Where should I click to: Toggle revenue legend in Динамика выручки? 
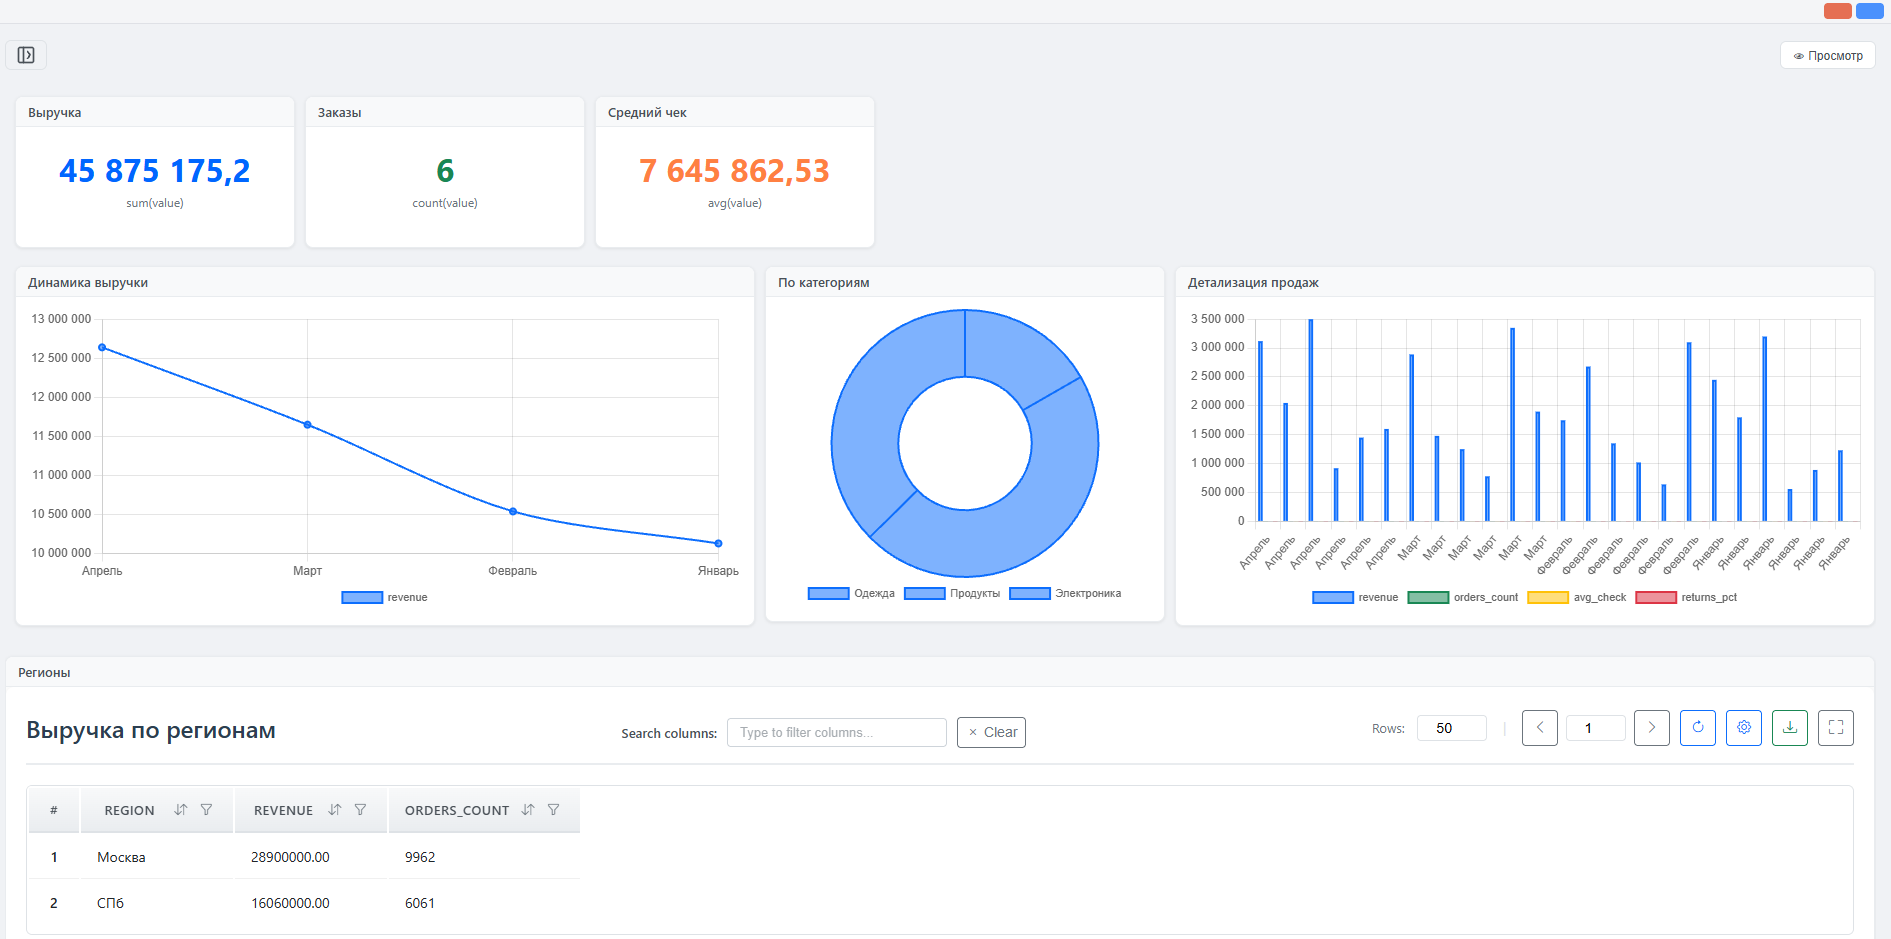click(385, 597)
